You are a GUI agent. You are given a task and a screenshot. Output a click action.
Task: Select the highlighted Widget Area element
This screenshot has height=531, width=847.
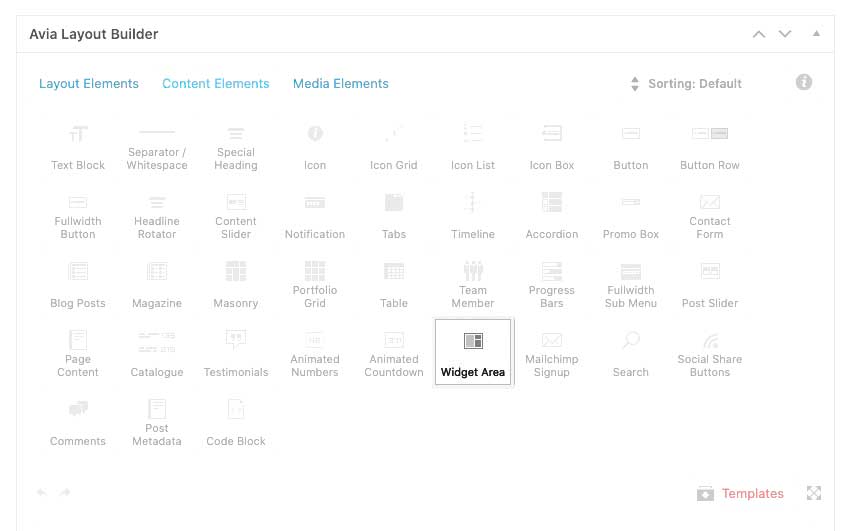click(x=473, y=352)
